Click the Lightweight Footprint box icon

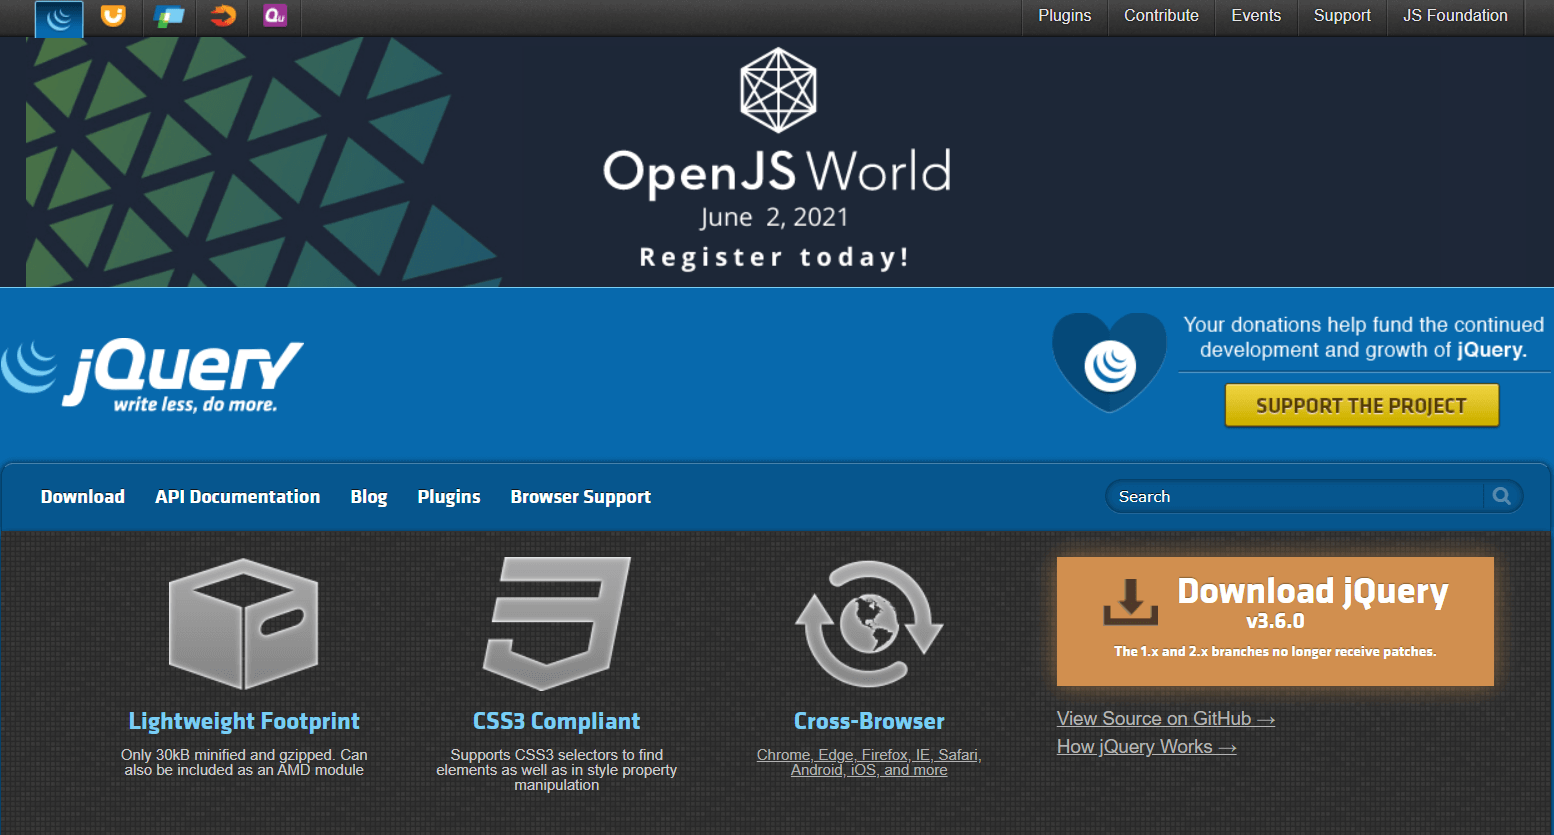click(243, 624)
